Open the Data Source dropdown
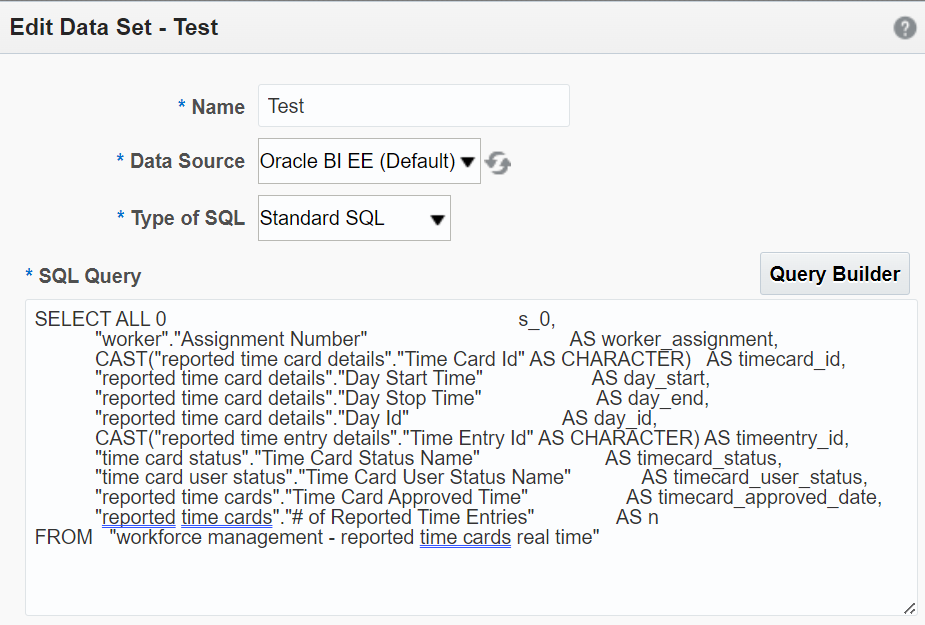 369,161
